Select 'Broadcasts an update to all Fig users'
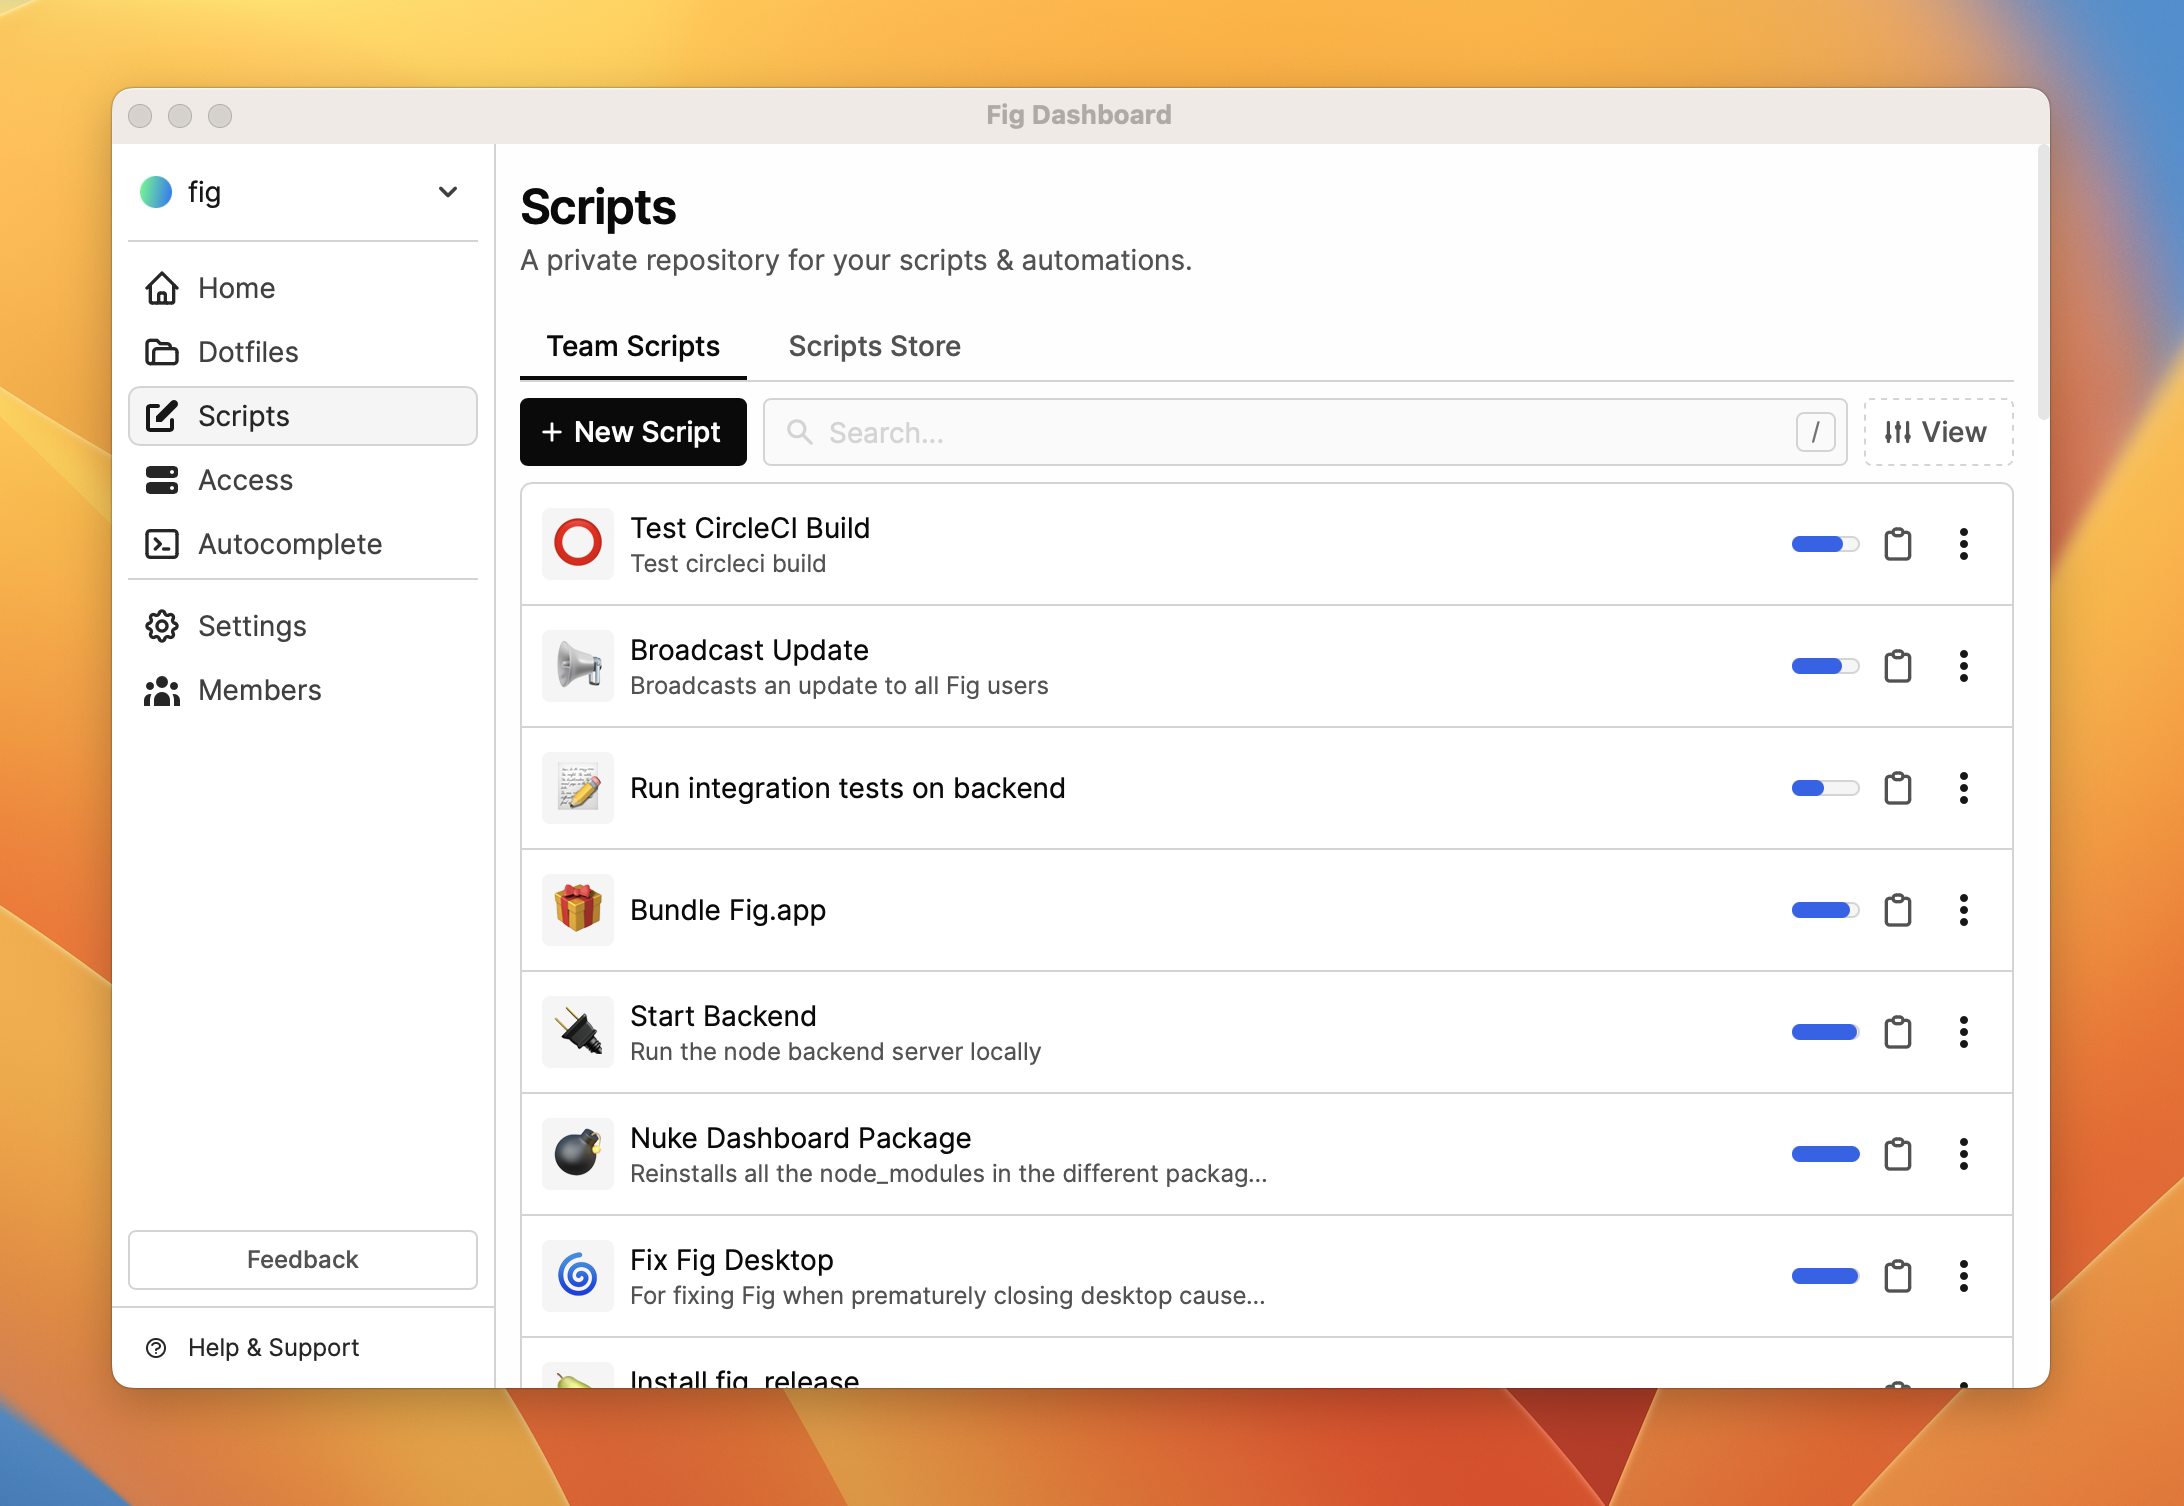This screenshot has height=1506, width=2184. [839, 686]
